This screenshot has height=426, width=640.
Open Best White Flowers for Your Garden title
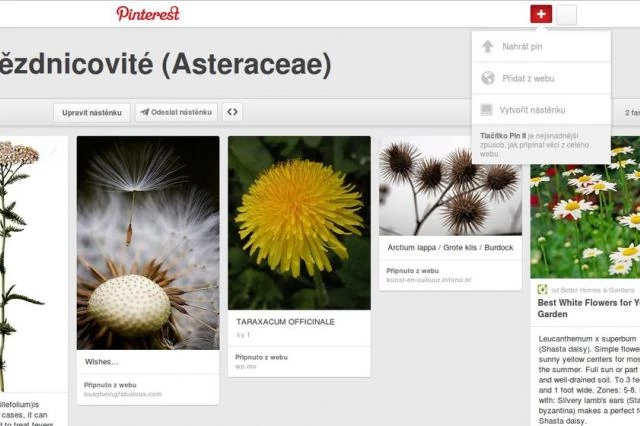tap(589, 308)
